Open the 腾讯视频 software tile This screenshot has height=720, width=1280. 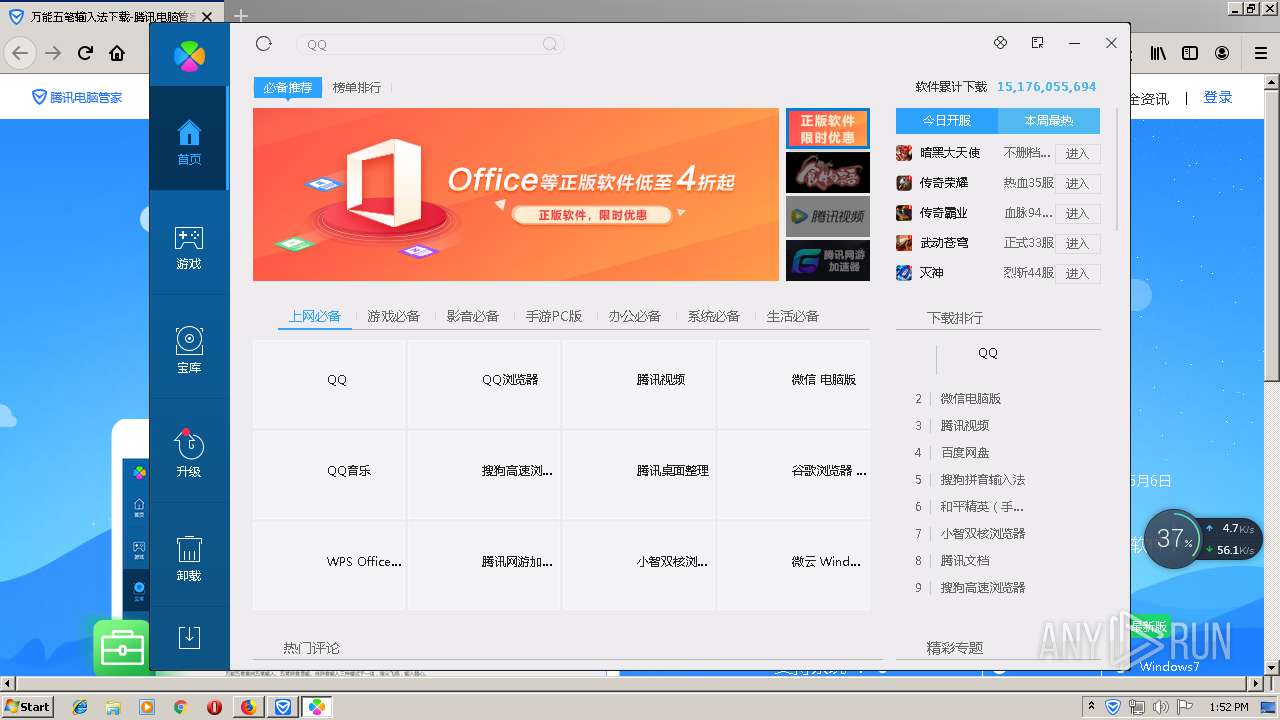[639, 384]
